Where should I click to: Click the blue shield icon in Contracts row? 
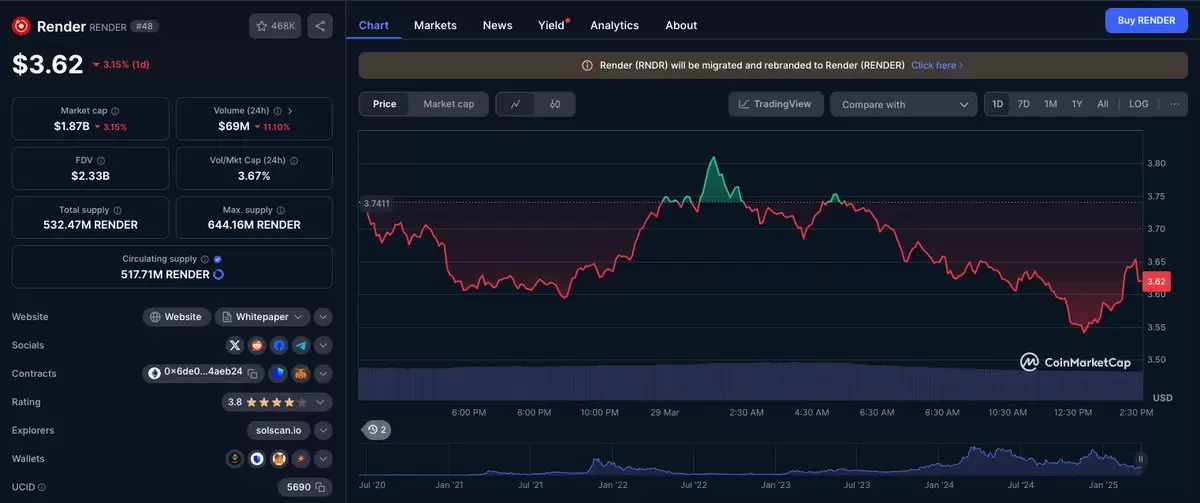coord(279,373)
